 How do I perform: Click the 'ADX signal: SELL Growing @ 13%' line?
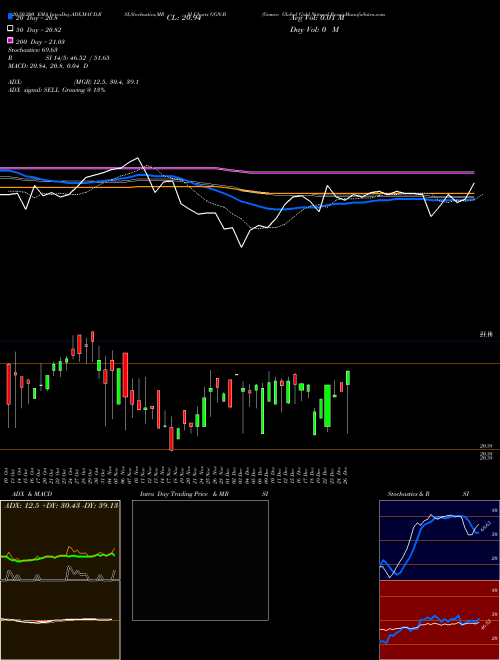coord(56,90)
